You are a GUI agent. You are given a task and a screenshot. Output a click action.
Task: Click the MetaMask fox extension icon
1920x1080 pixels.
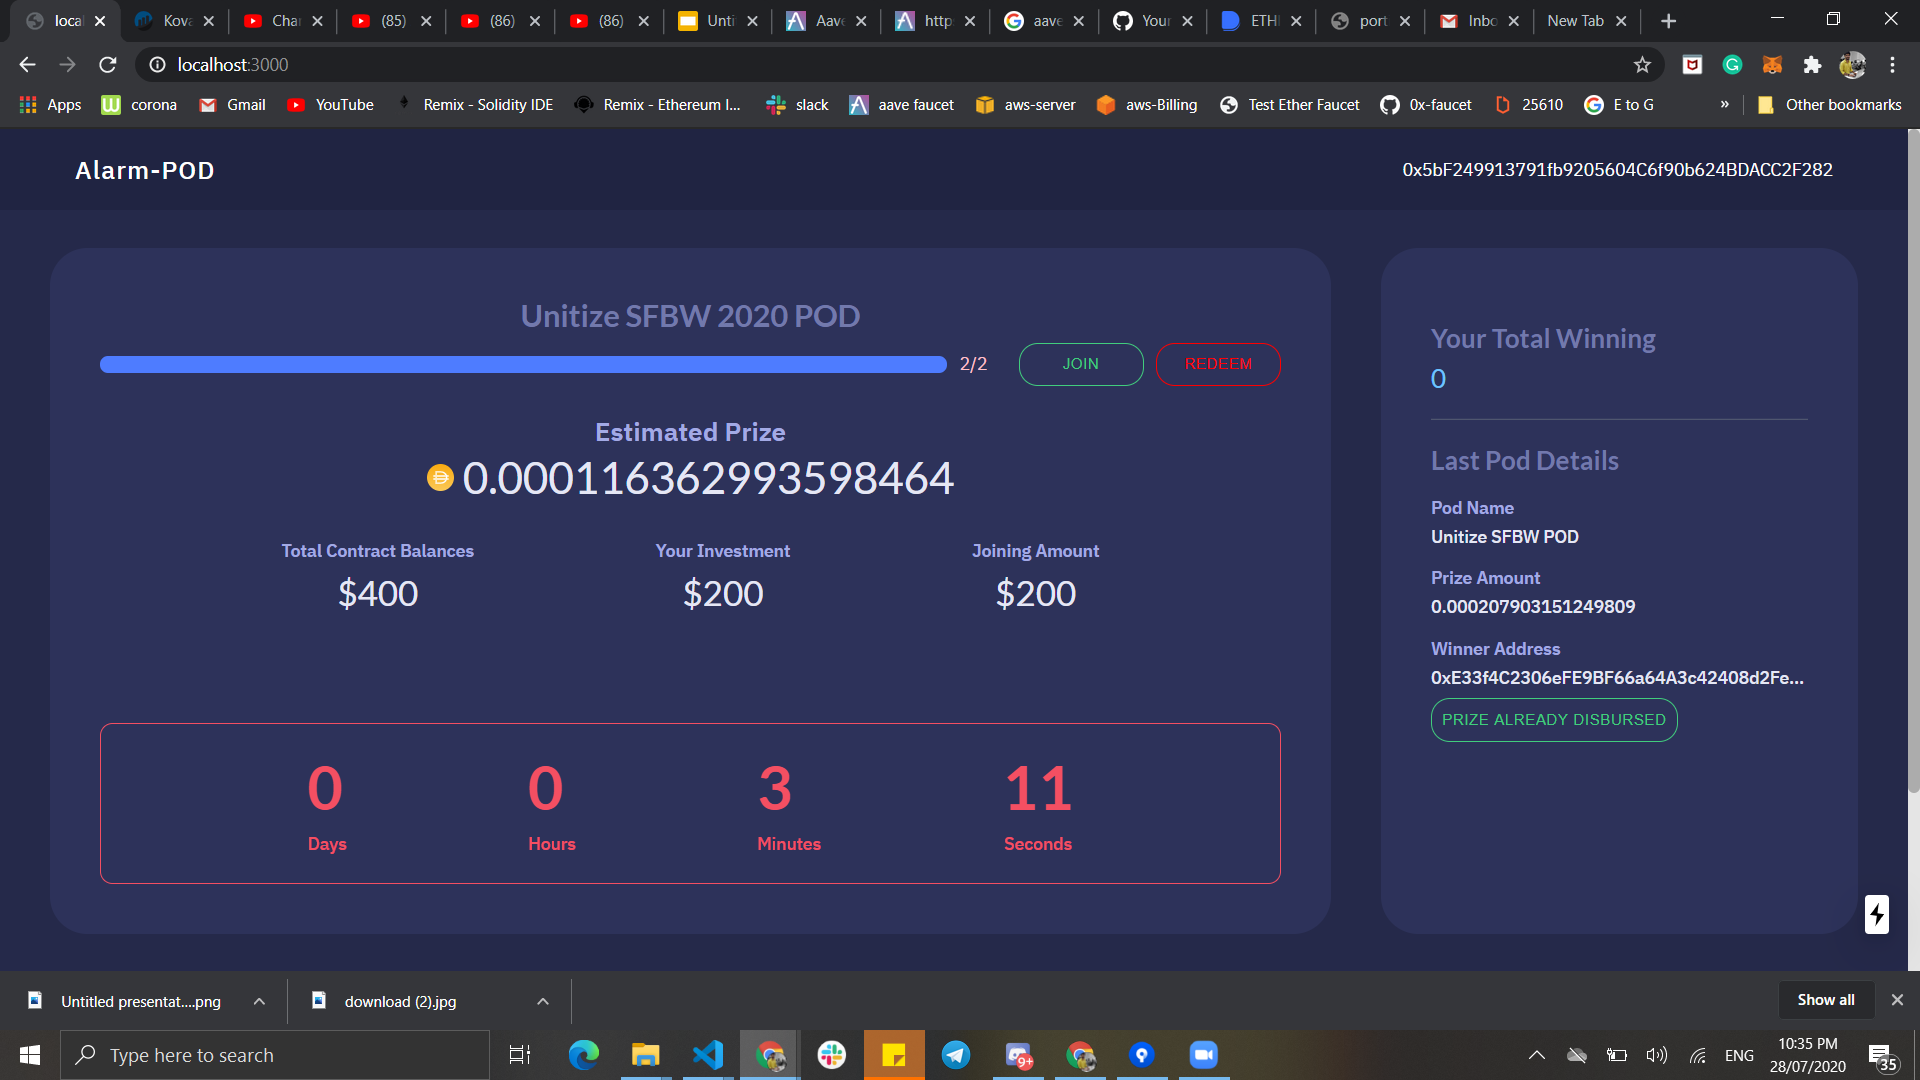1772,65
